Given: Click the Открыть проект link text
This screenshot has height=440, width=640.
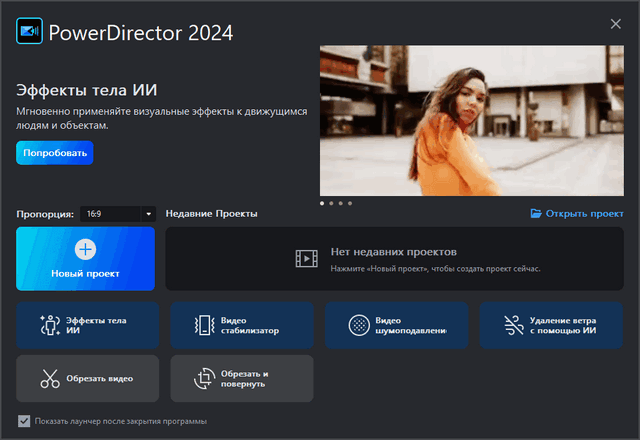Looking at the screenshot, I should coord(584,213).
